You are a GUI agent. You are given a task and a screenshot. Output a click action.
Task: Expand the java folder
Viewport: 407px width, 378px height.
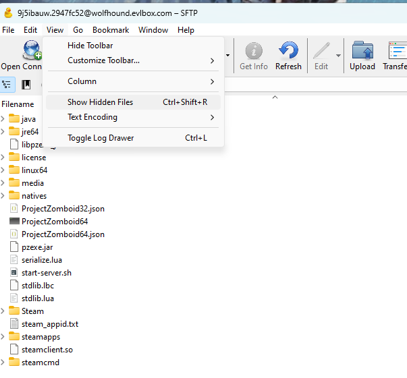coord(3,119)
